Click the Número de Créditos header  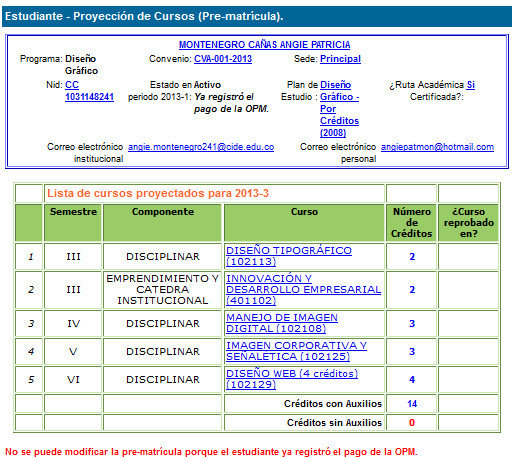pos(412,223)
